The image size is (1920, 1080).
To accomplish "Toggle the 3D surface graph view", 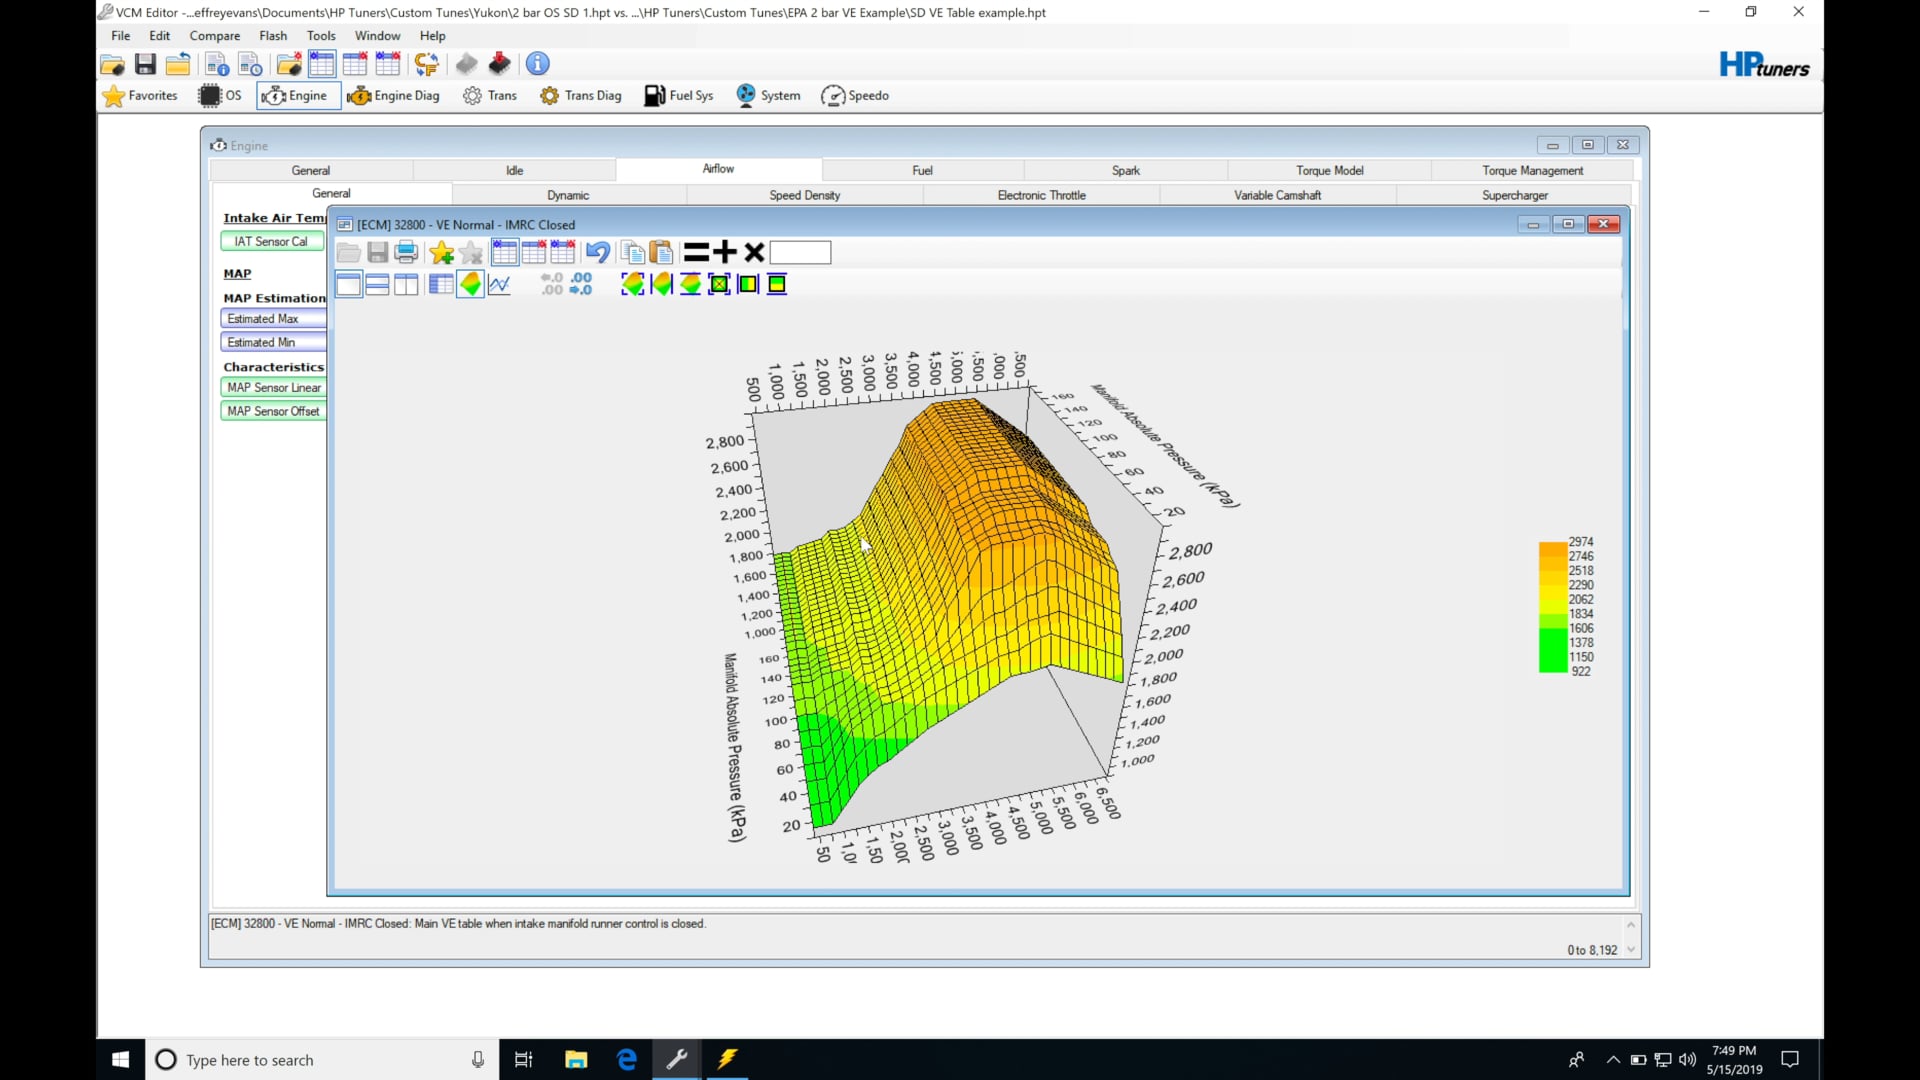I will (470, 285).
